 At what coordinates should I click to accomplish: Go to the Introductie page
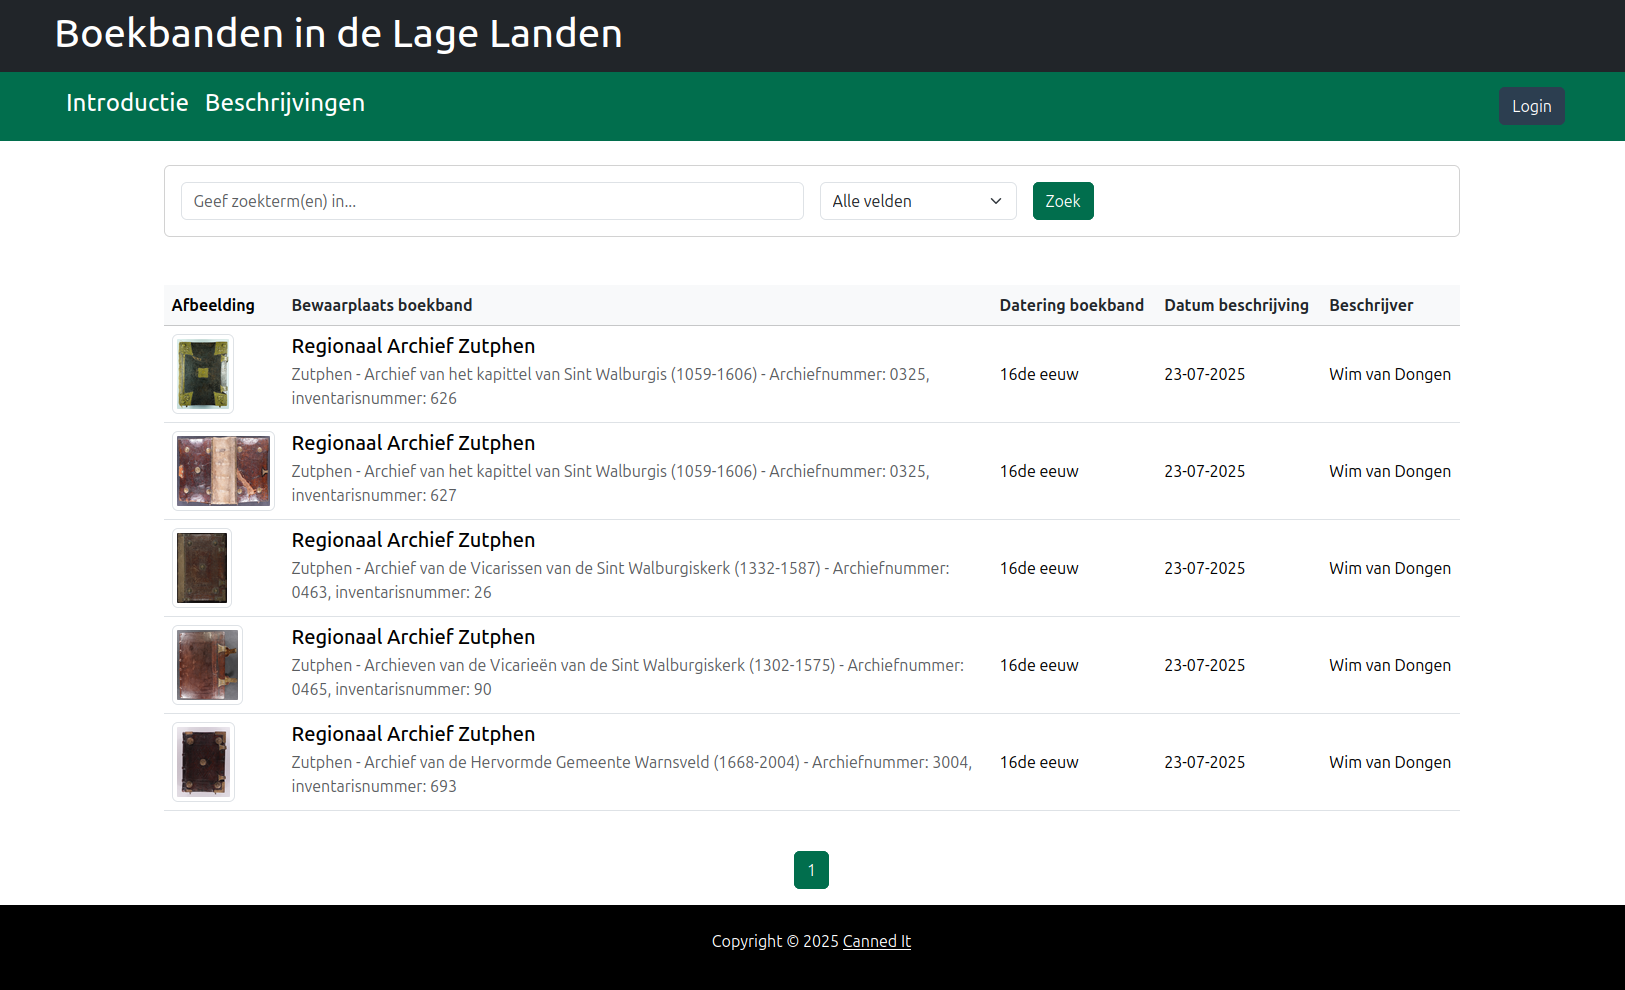click(x=127, y=103)
